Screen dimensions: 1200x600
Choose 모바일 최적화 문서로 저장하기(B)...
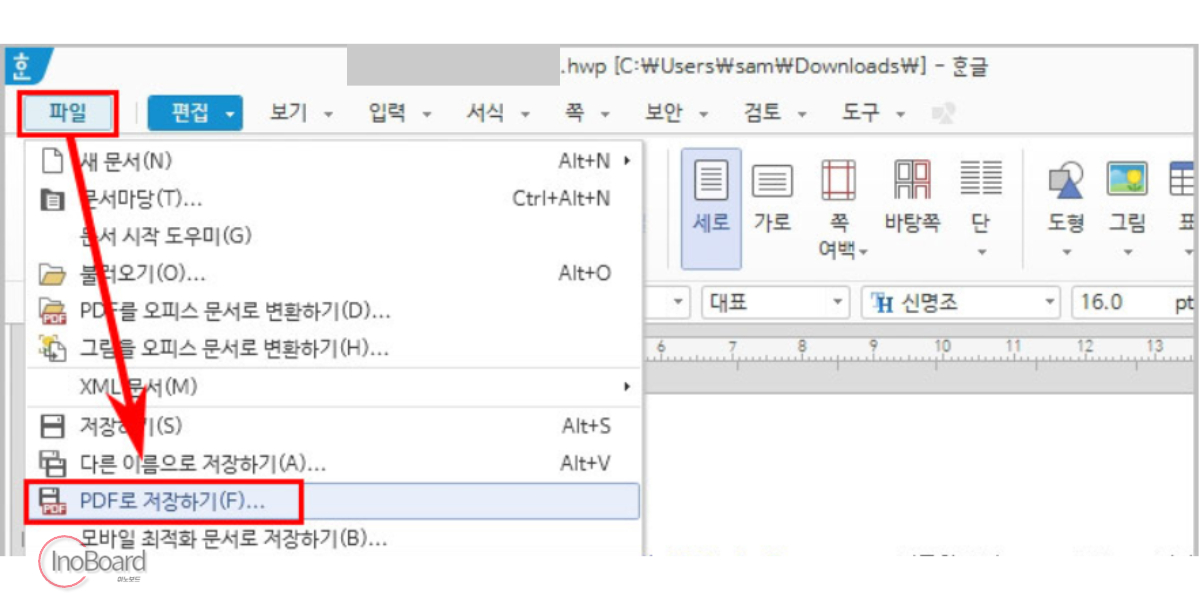tap(333, 539)
